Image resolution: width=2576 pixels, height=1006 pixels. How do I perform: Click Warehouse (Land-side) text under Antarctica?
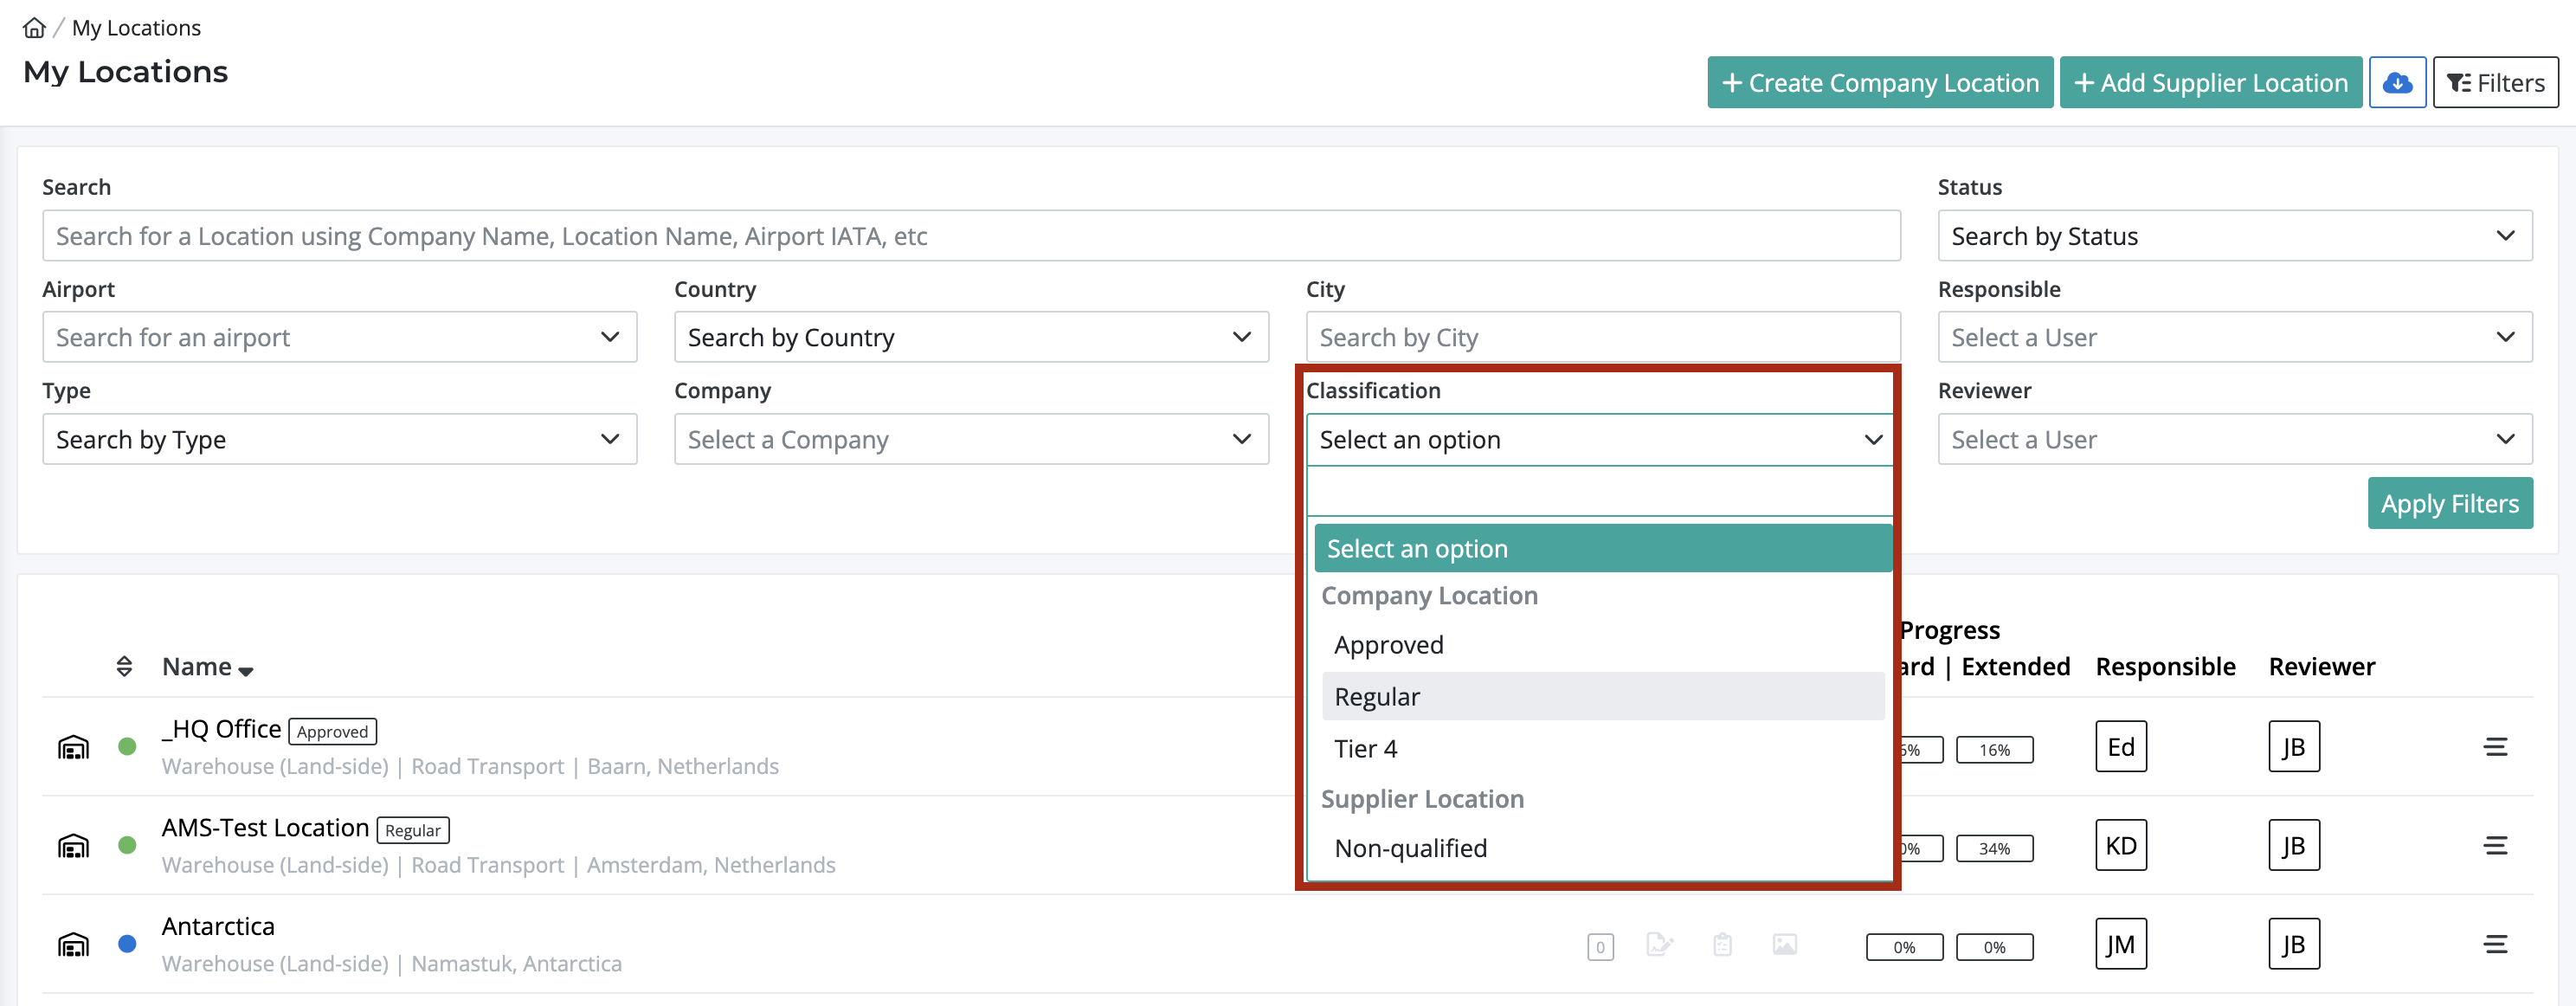(275, 964)
